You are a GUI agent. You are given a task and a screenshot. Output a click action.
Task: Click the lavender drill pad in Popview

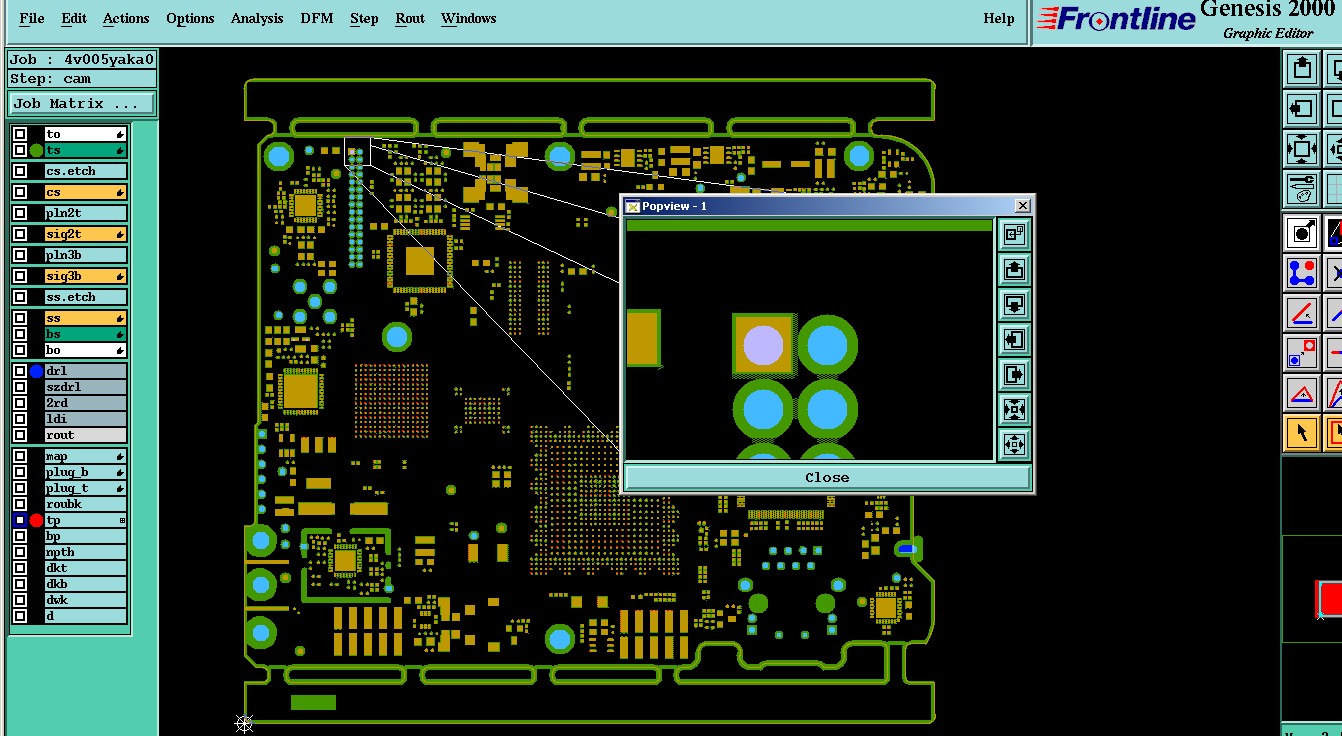[x=764, y=345]
